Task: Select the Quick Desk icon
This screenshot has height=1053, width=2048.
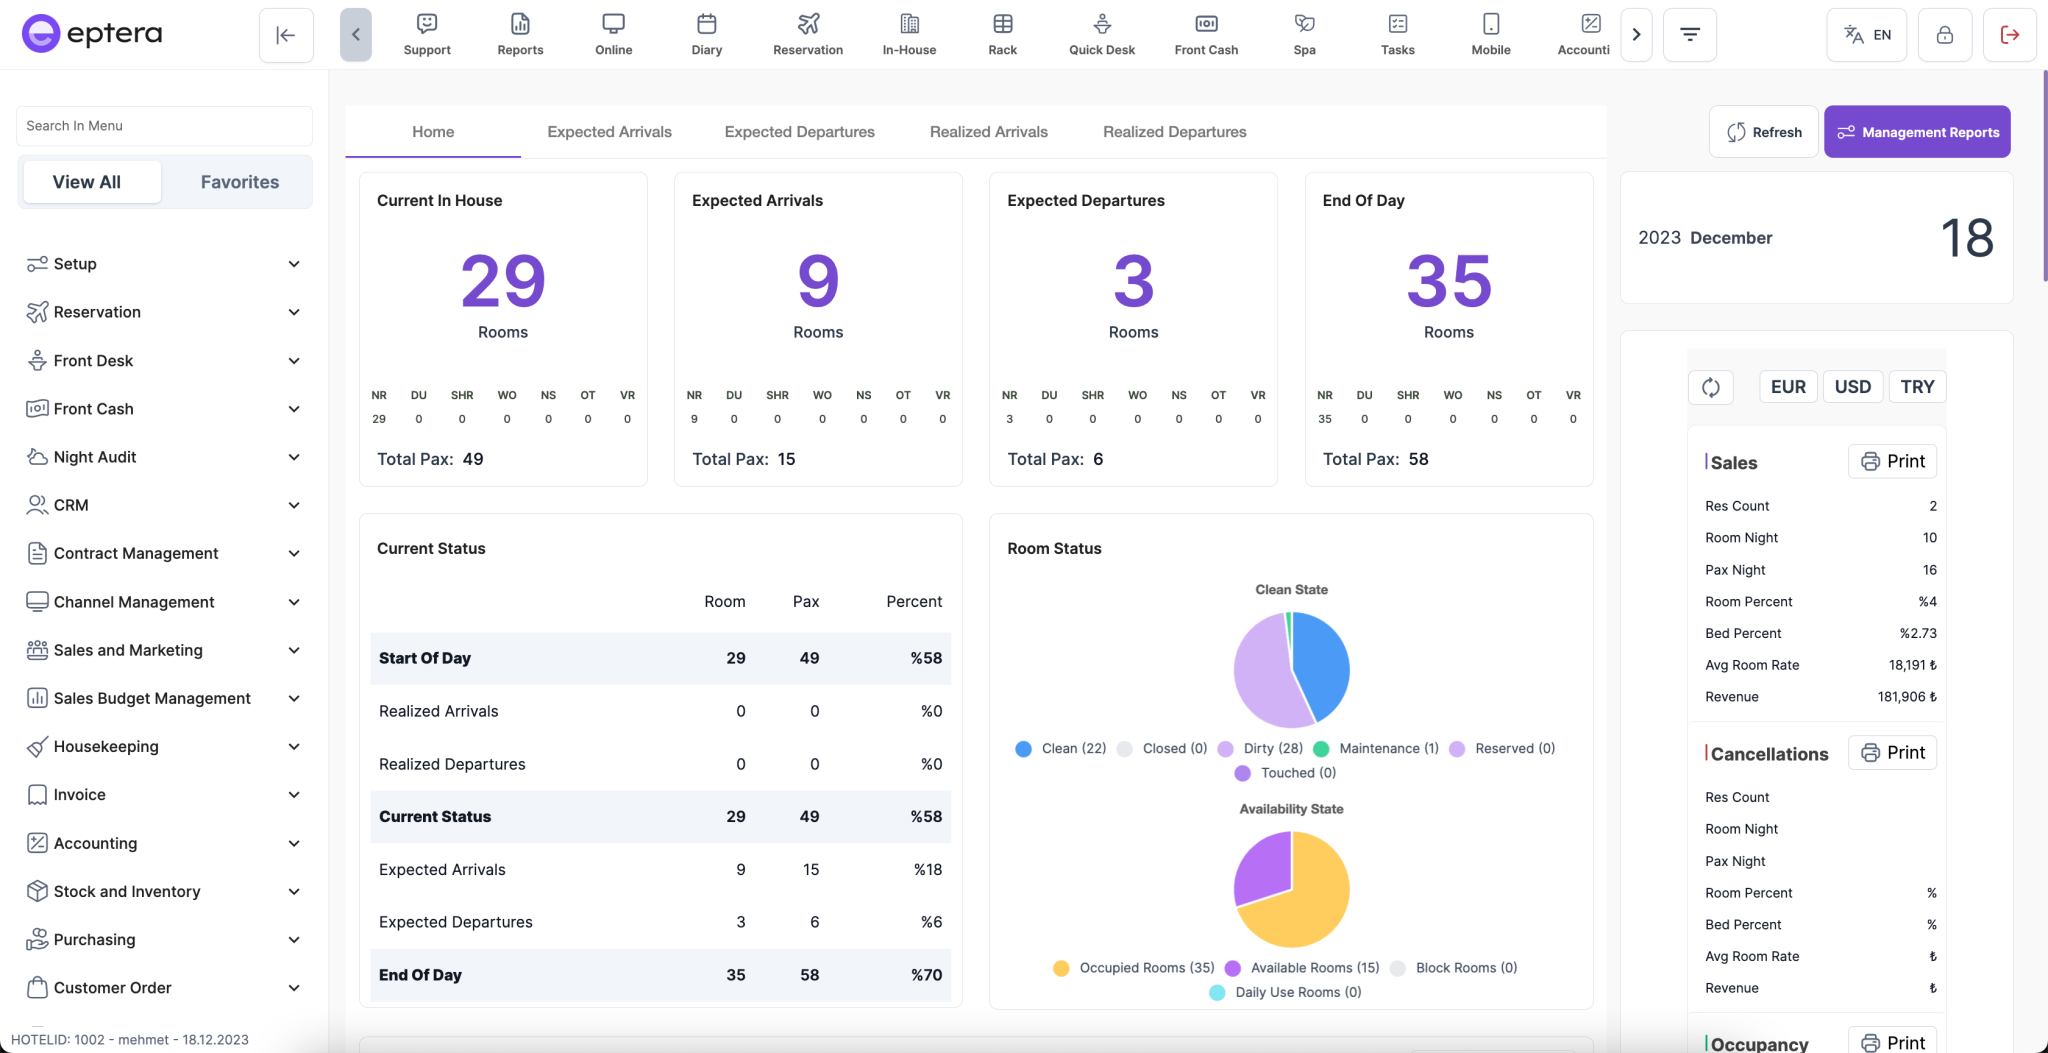Action: click(1102, 33)
